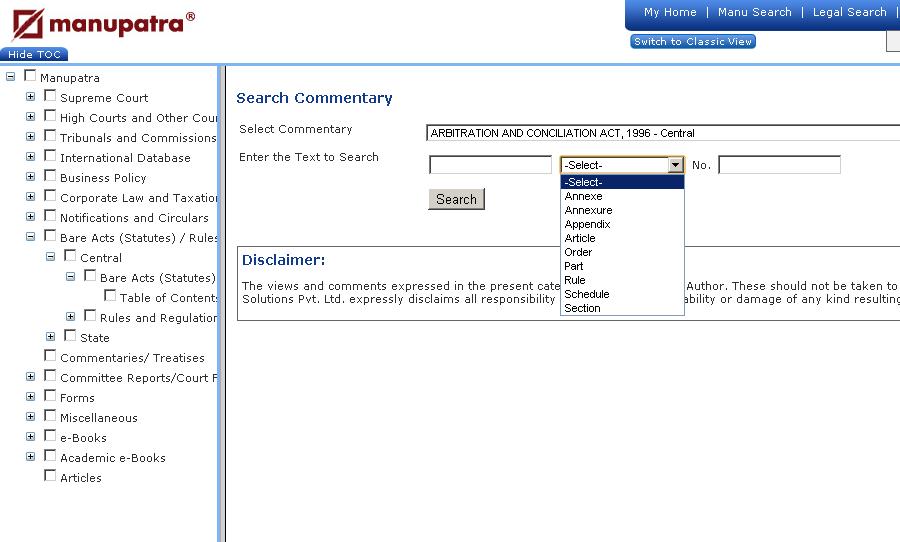Open the Select Commentary dropdown
The height and width of the screenshot is (542, 900).
(x=663, y=133)
